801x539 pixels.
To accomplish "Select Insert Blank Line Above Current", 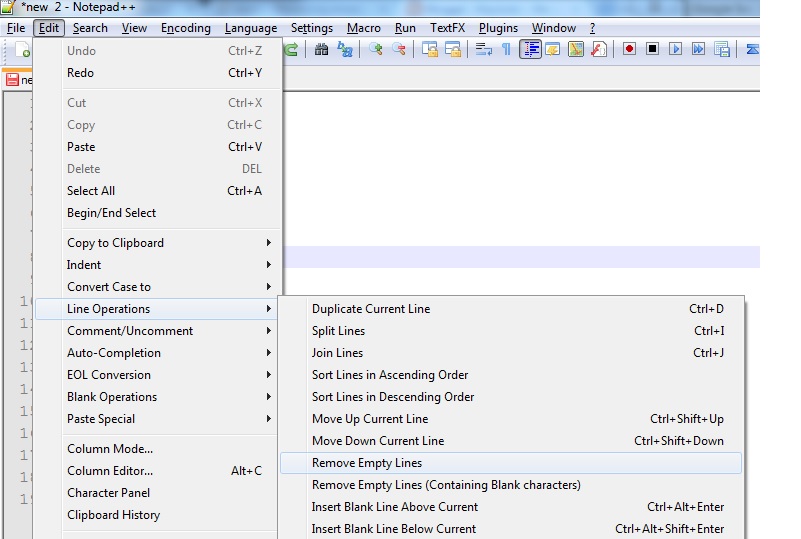I will tap(511, 506).
